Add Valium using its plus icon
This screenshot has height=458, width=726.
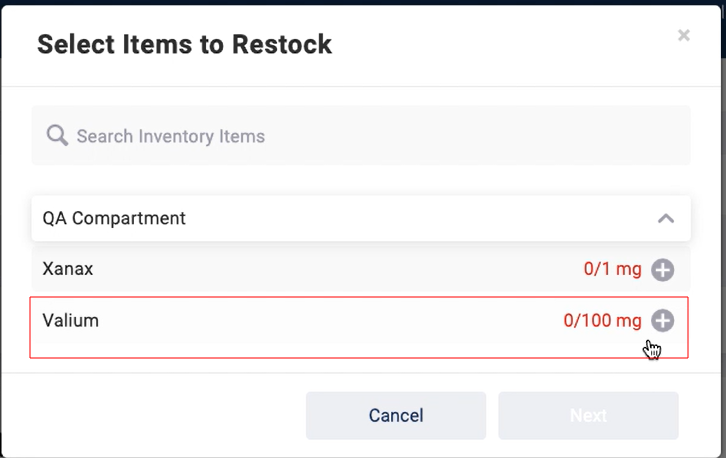(x=662, y=321)
